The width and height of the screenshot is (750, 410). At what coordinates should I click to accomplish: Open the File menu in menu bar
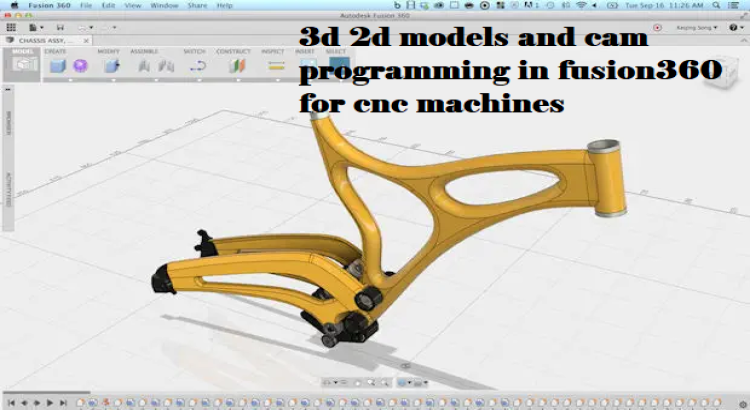pos(86,5)
